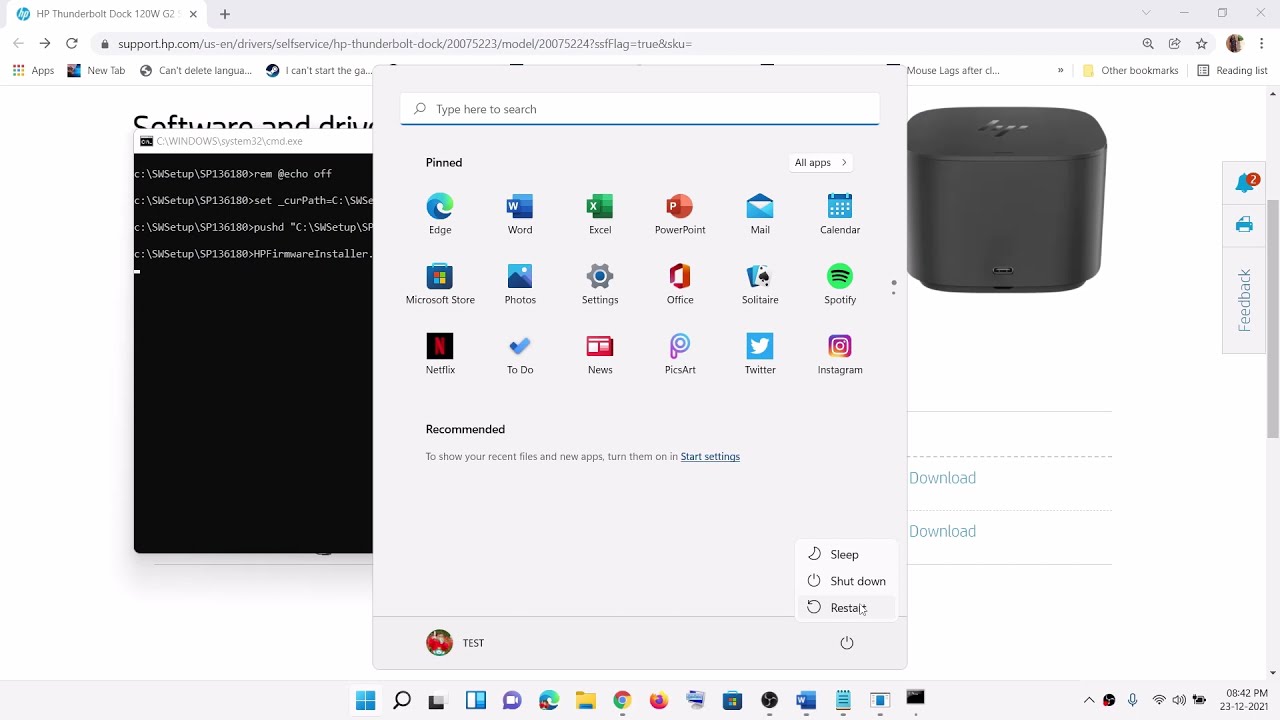Show hidden system tray icons

(x=1089, y=700)
